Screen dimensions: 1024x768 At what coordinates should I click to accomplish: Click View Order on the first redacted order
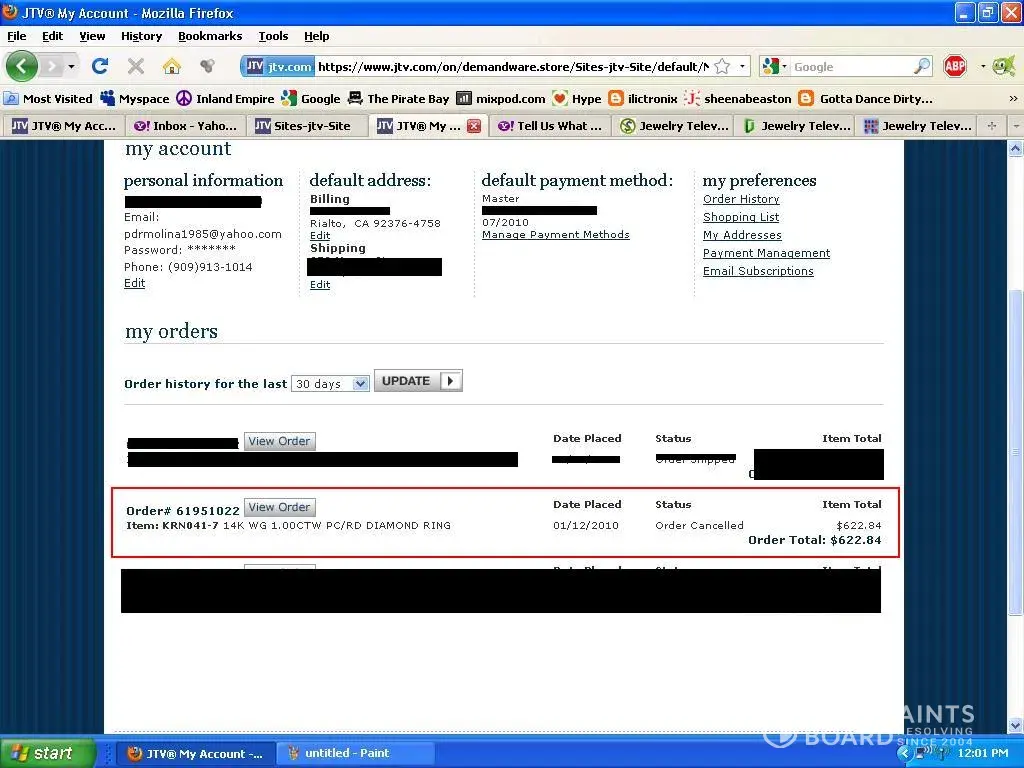(280, 441)
